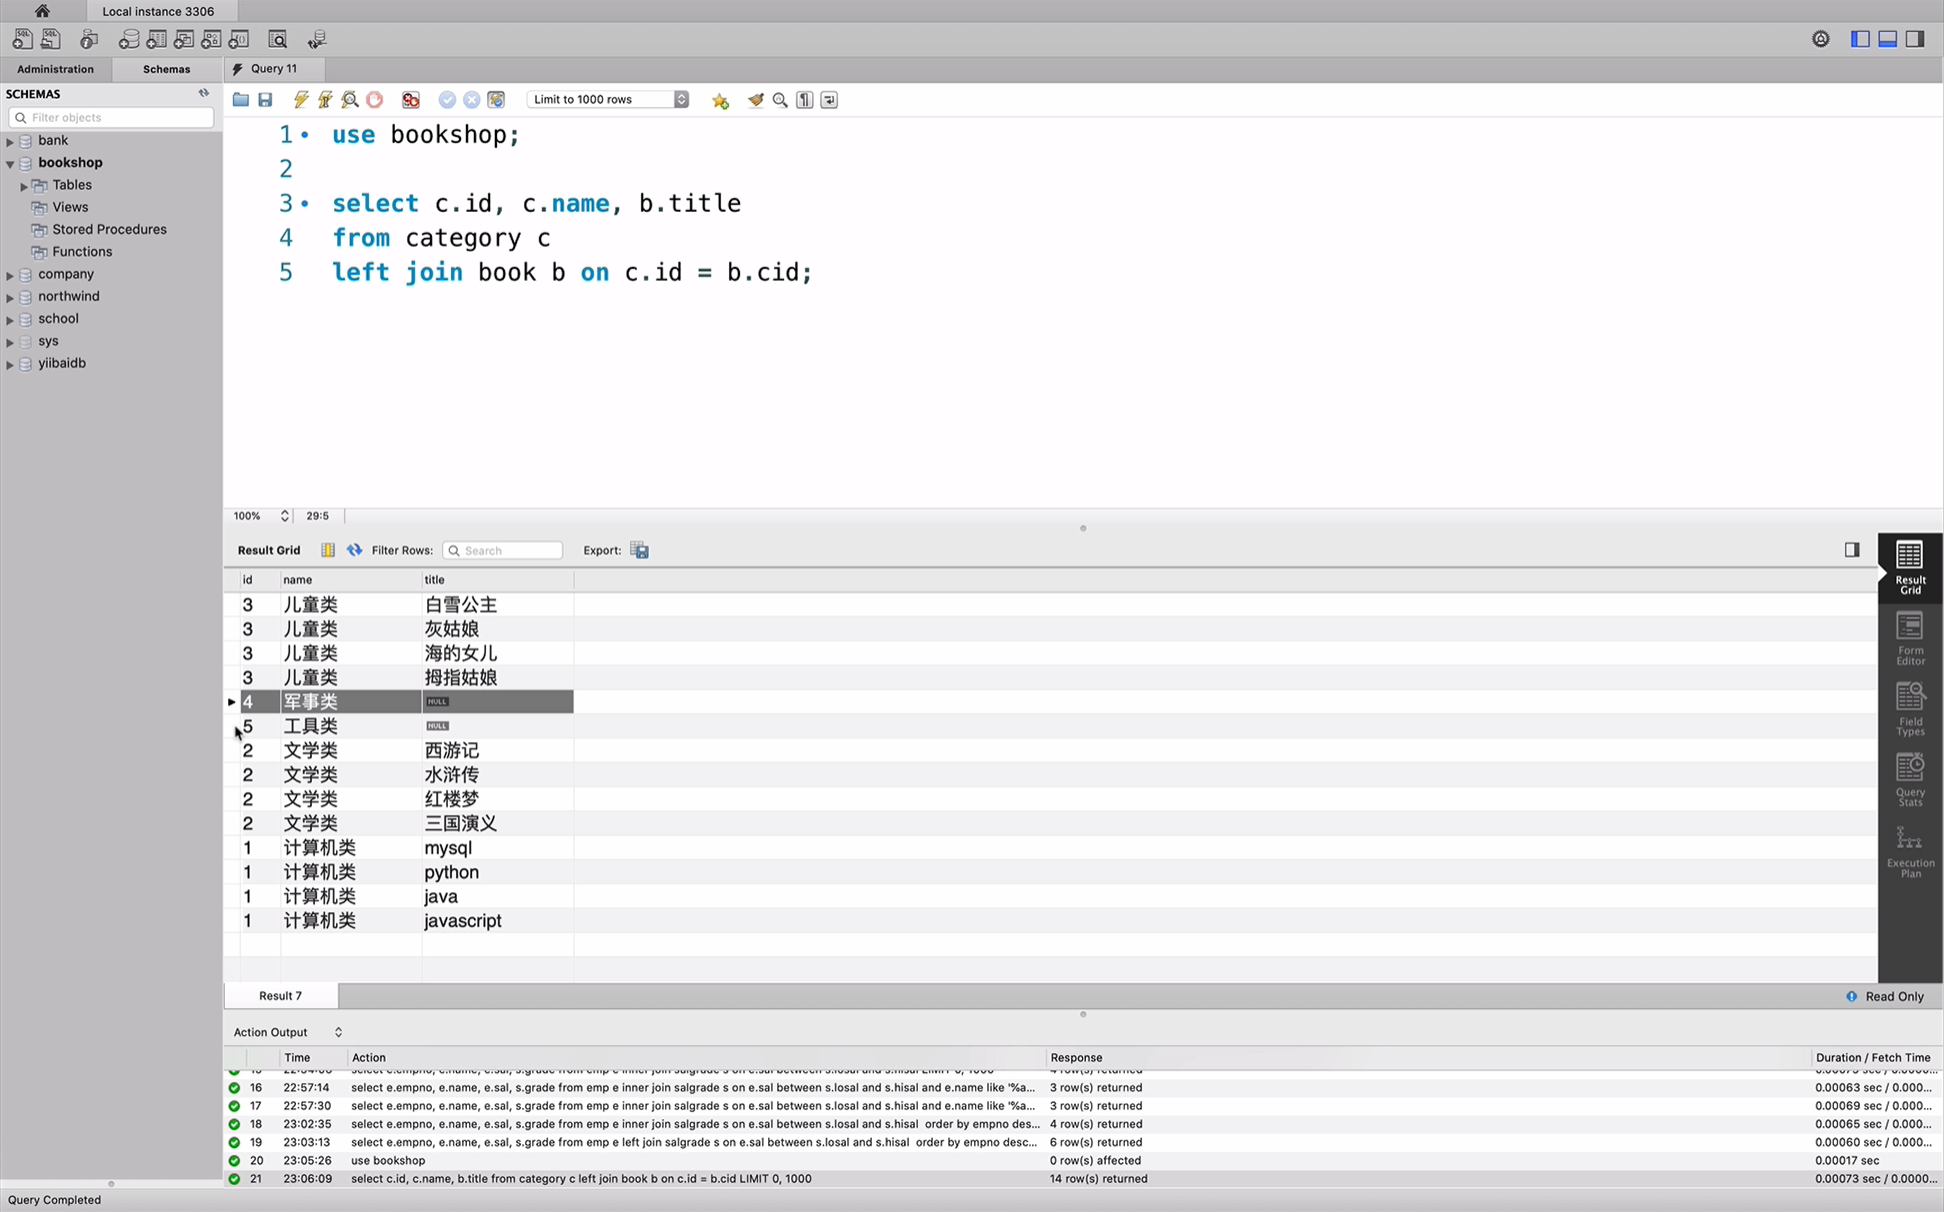
Task: Toggle the right sidebar panel icon
Action: [x=1914, y=39]
